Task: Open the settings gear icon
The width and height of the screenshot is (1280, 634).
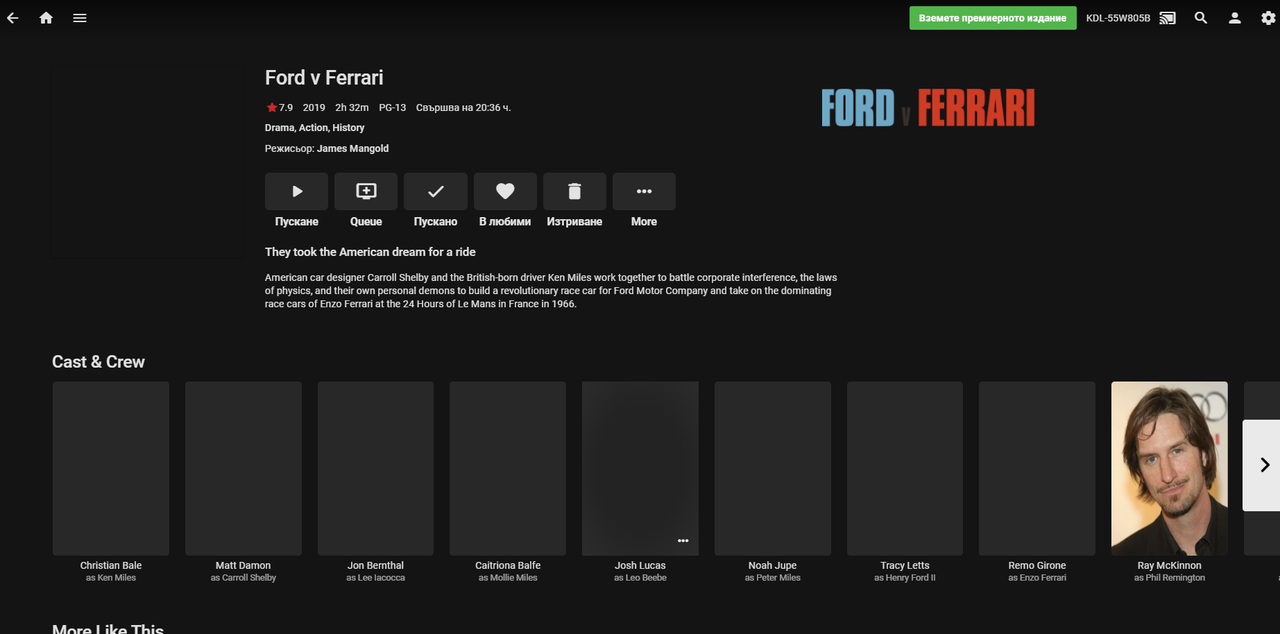Action: tap(1268, 18)
